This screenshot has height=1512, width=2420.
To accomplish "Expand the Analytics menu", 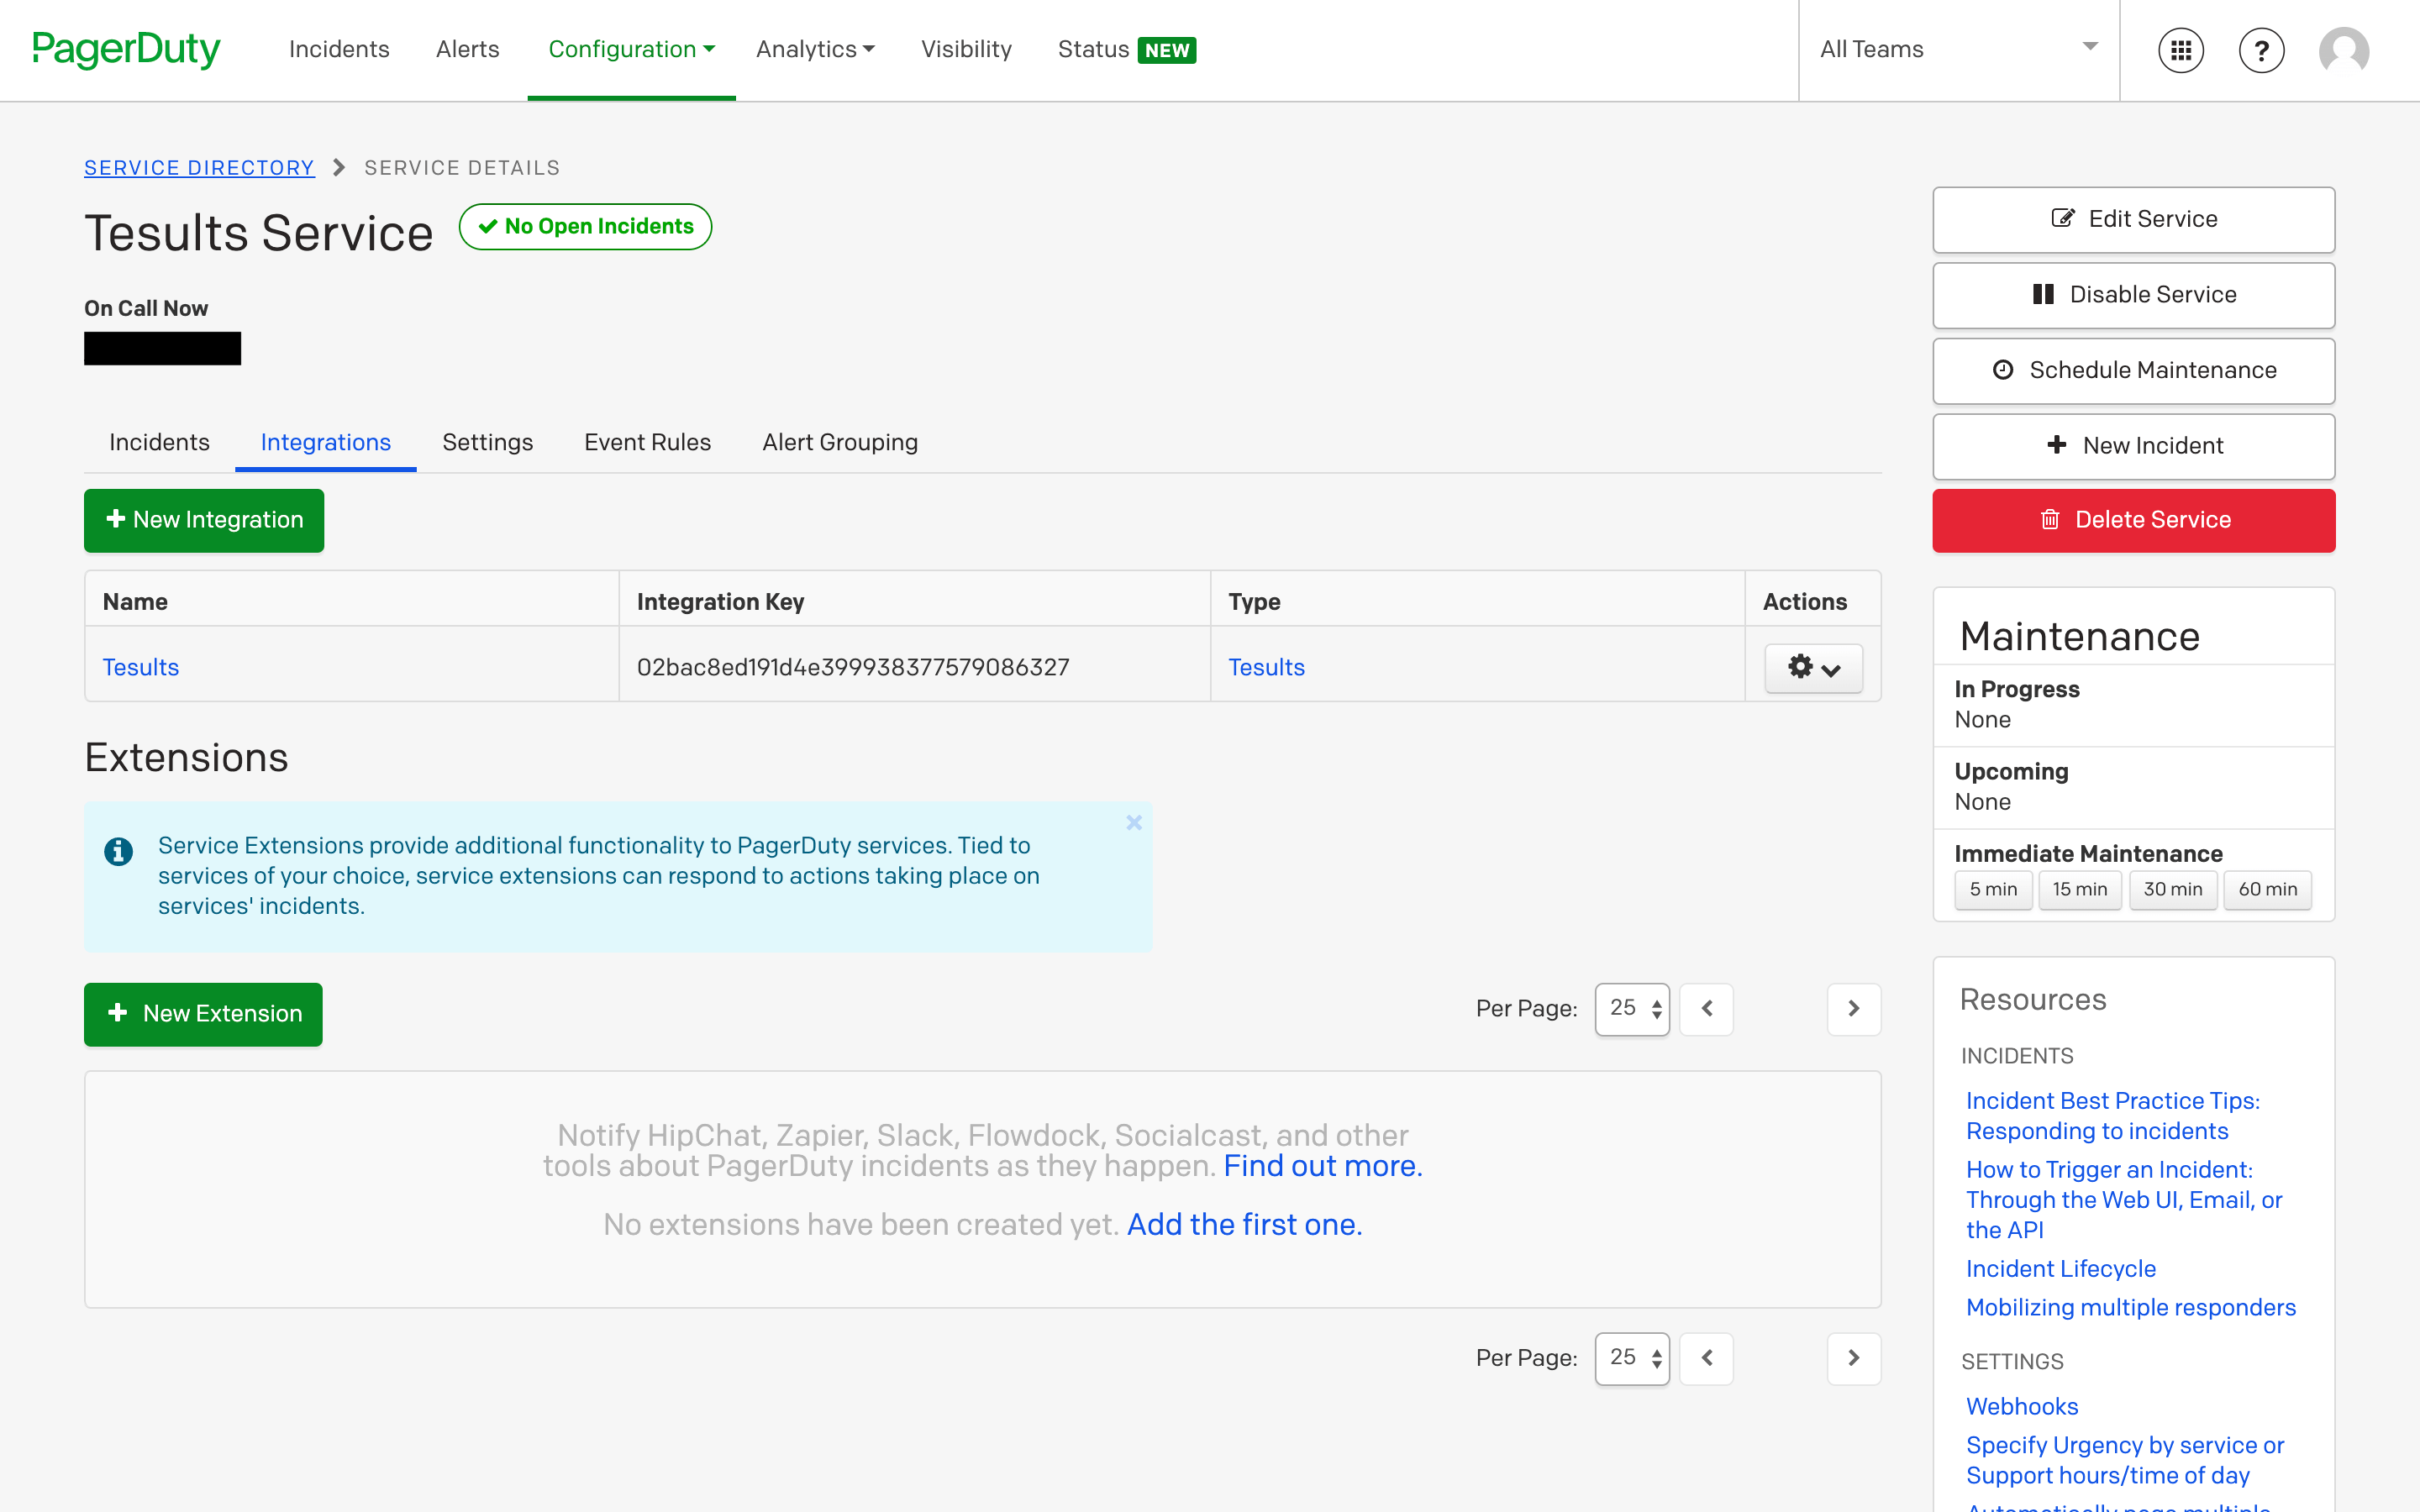I will 815,49.
